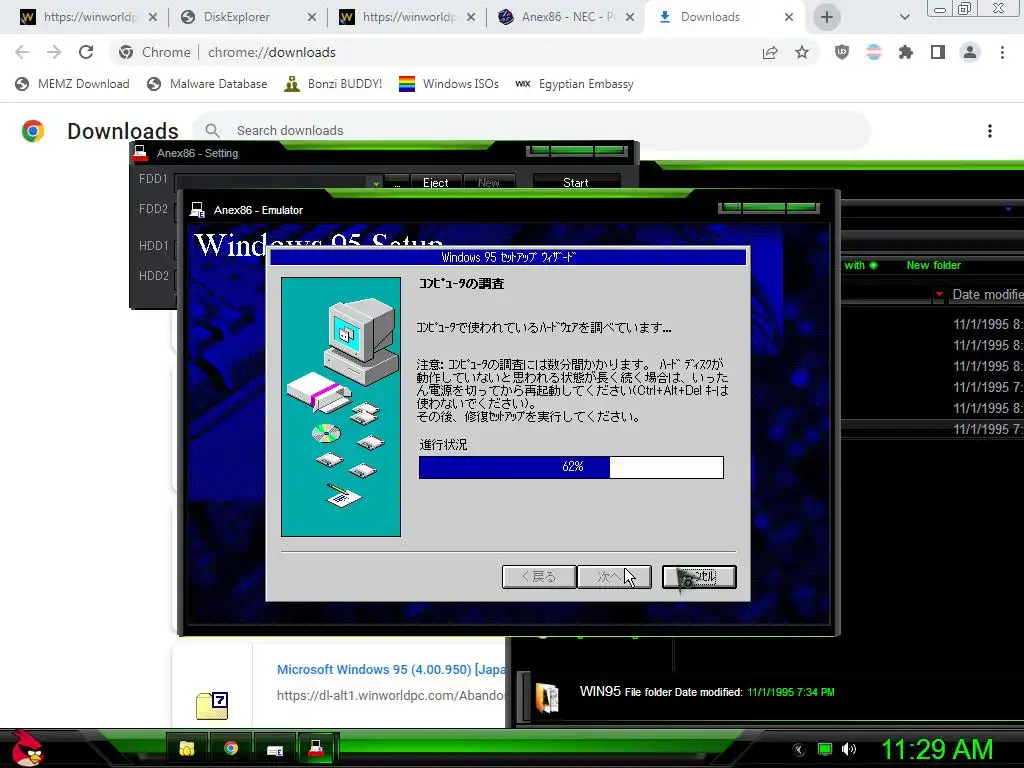Click the search magnifier in the downloads search

[212, 131]
